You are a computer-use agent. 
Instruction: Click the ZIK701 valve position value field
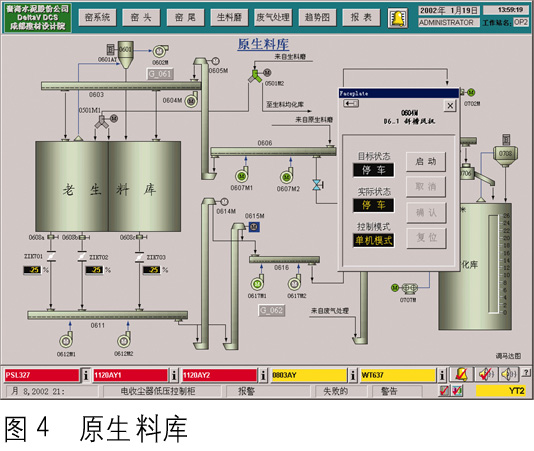tap(32, 270)
